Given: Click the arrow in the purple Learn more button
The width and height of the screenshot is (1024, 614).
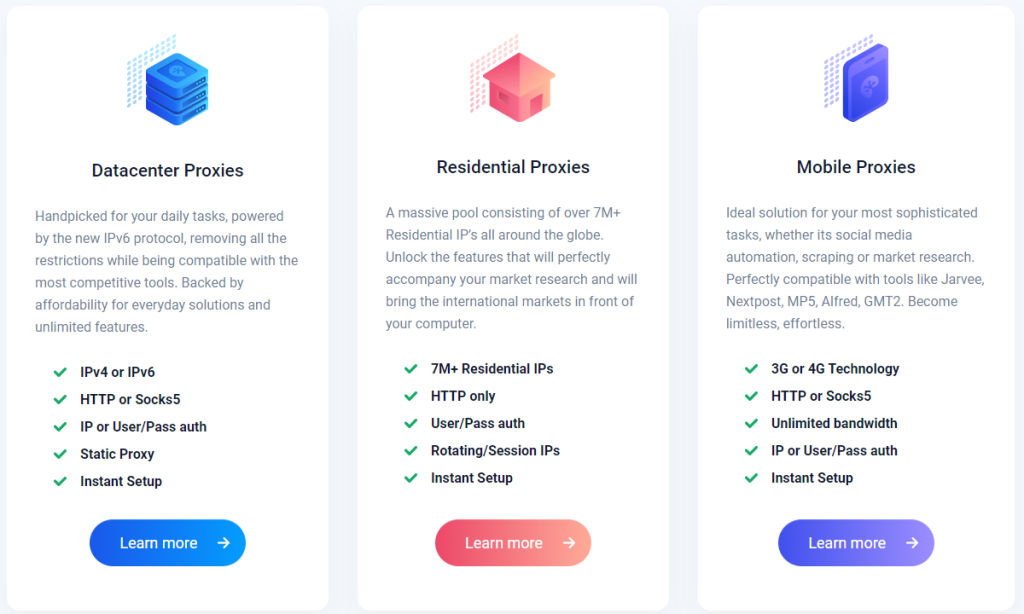Looking at the screenshot, I should (912, 543).
